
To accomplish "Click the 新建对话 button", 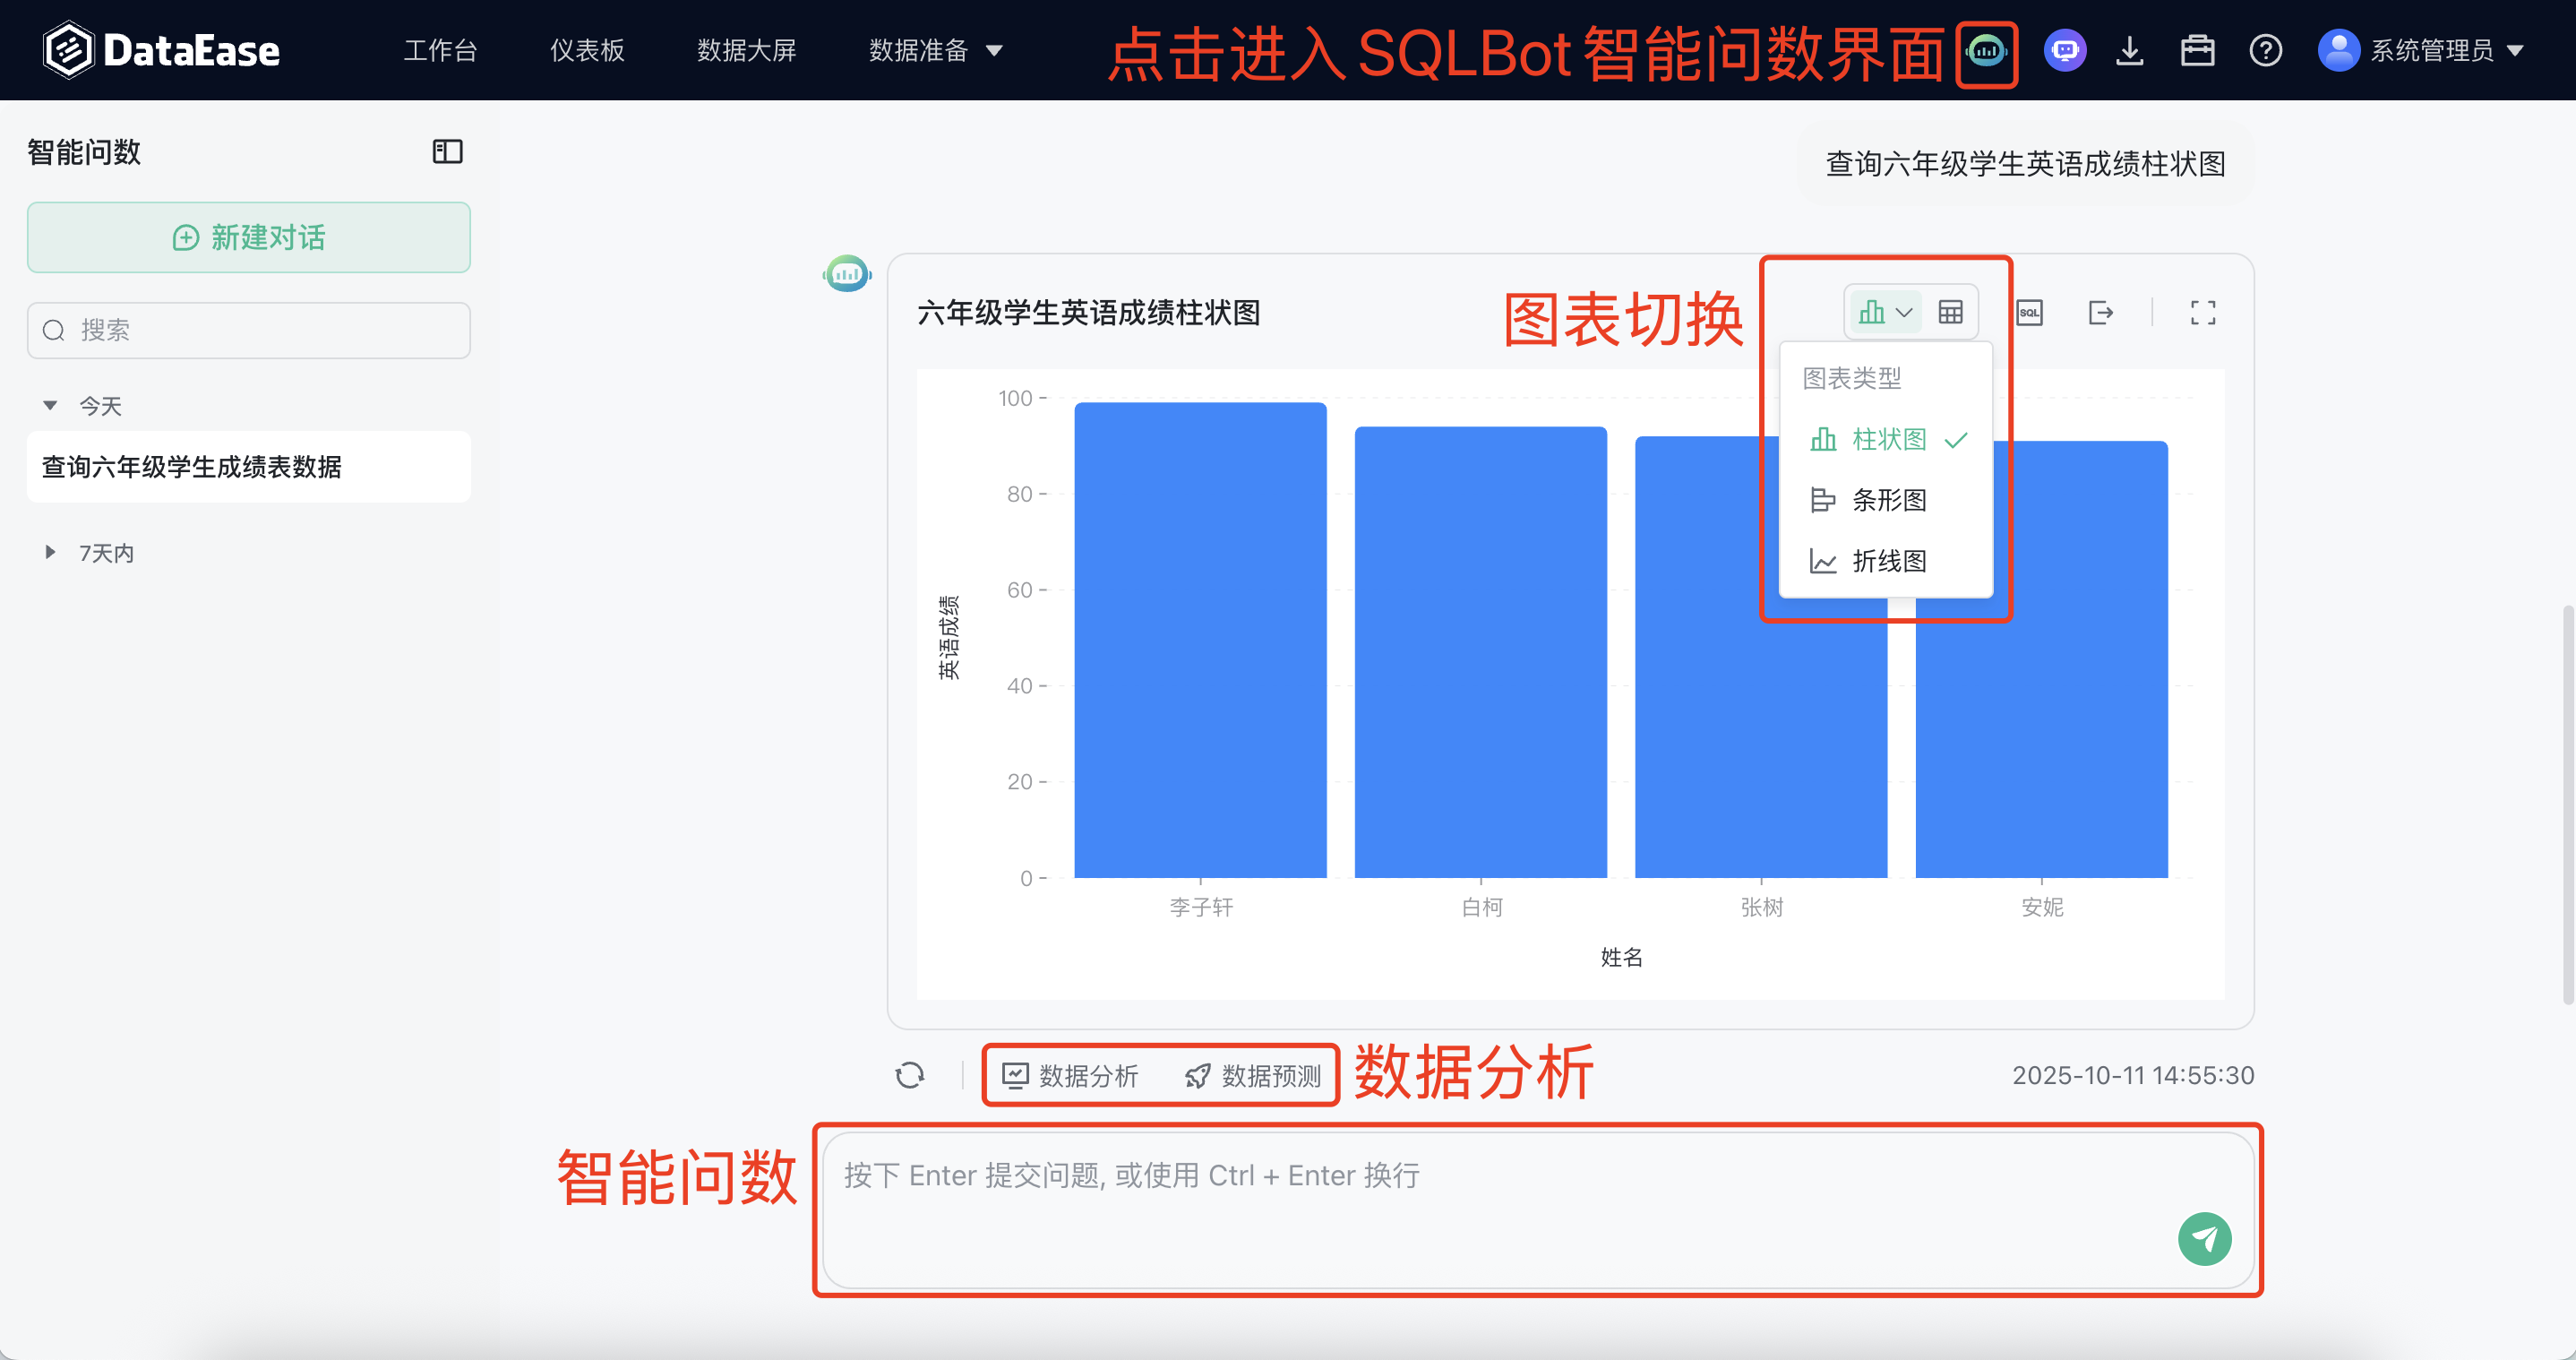I will pyautogui.click(x=249, y=238).
